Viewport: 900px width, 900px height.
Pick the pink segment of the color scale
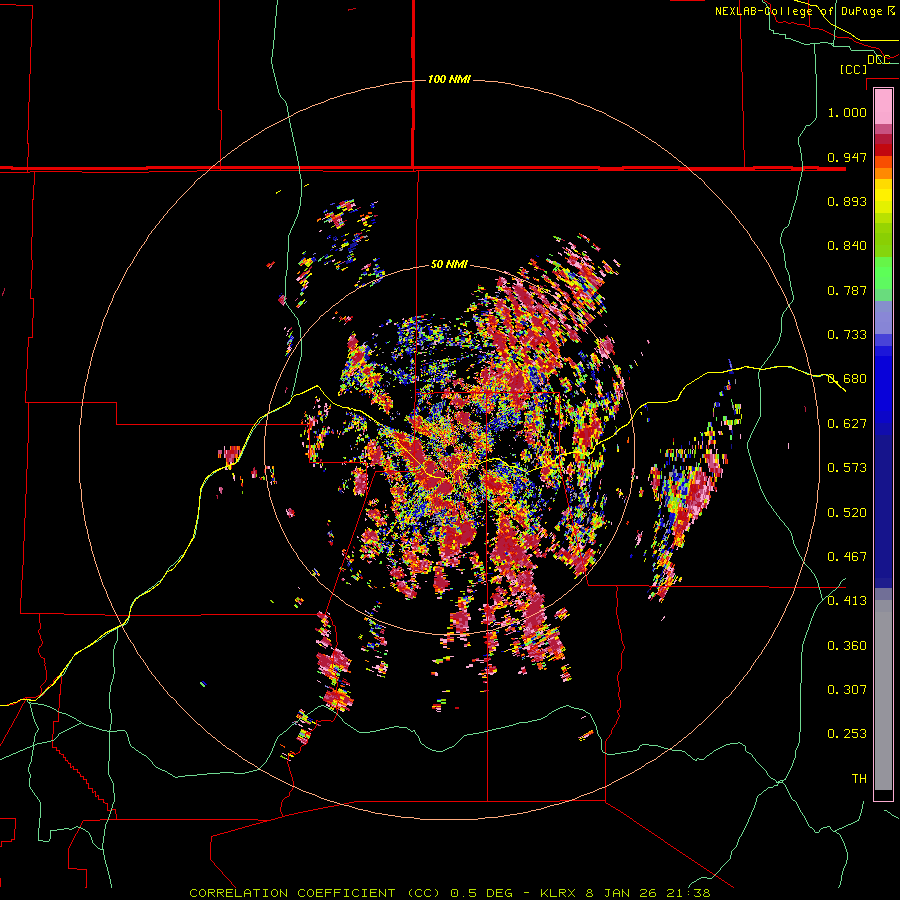pyautogui.click(x=883, y=106)
